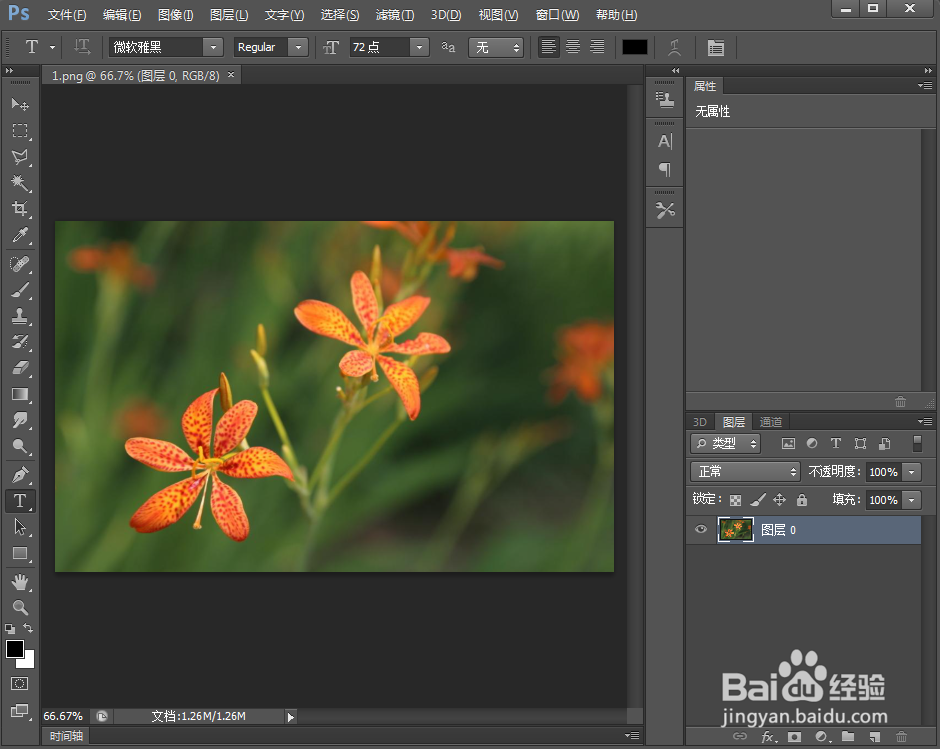Select the Magic Wand tool
This screenshot has width=940, height=749.
(19, 183)
